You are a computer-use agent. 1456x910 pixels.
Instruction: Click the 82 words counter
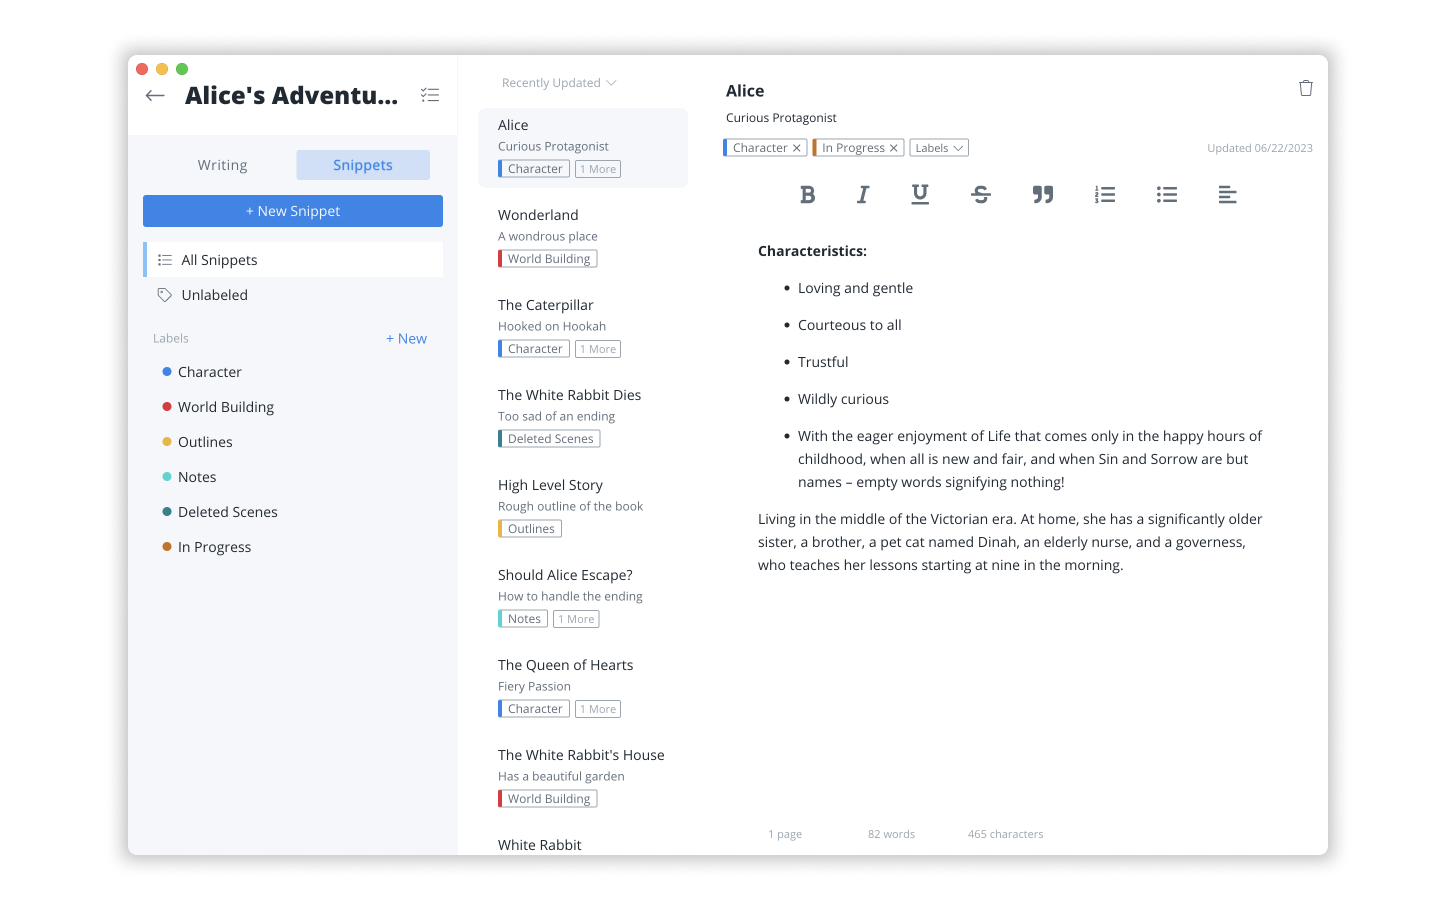coord(891,834)
